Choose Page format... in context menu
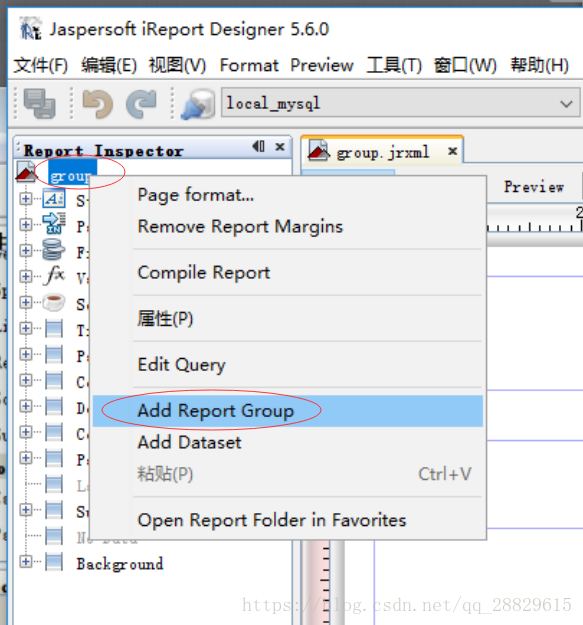This screenshot has width=583, height=625. [x=287, y=195]
